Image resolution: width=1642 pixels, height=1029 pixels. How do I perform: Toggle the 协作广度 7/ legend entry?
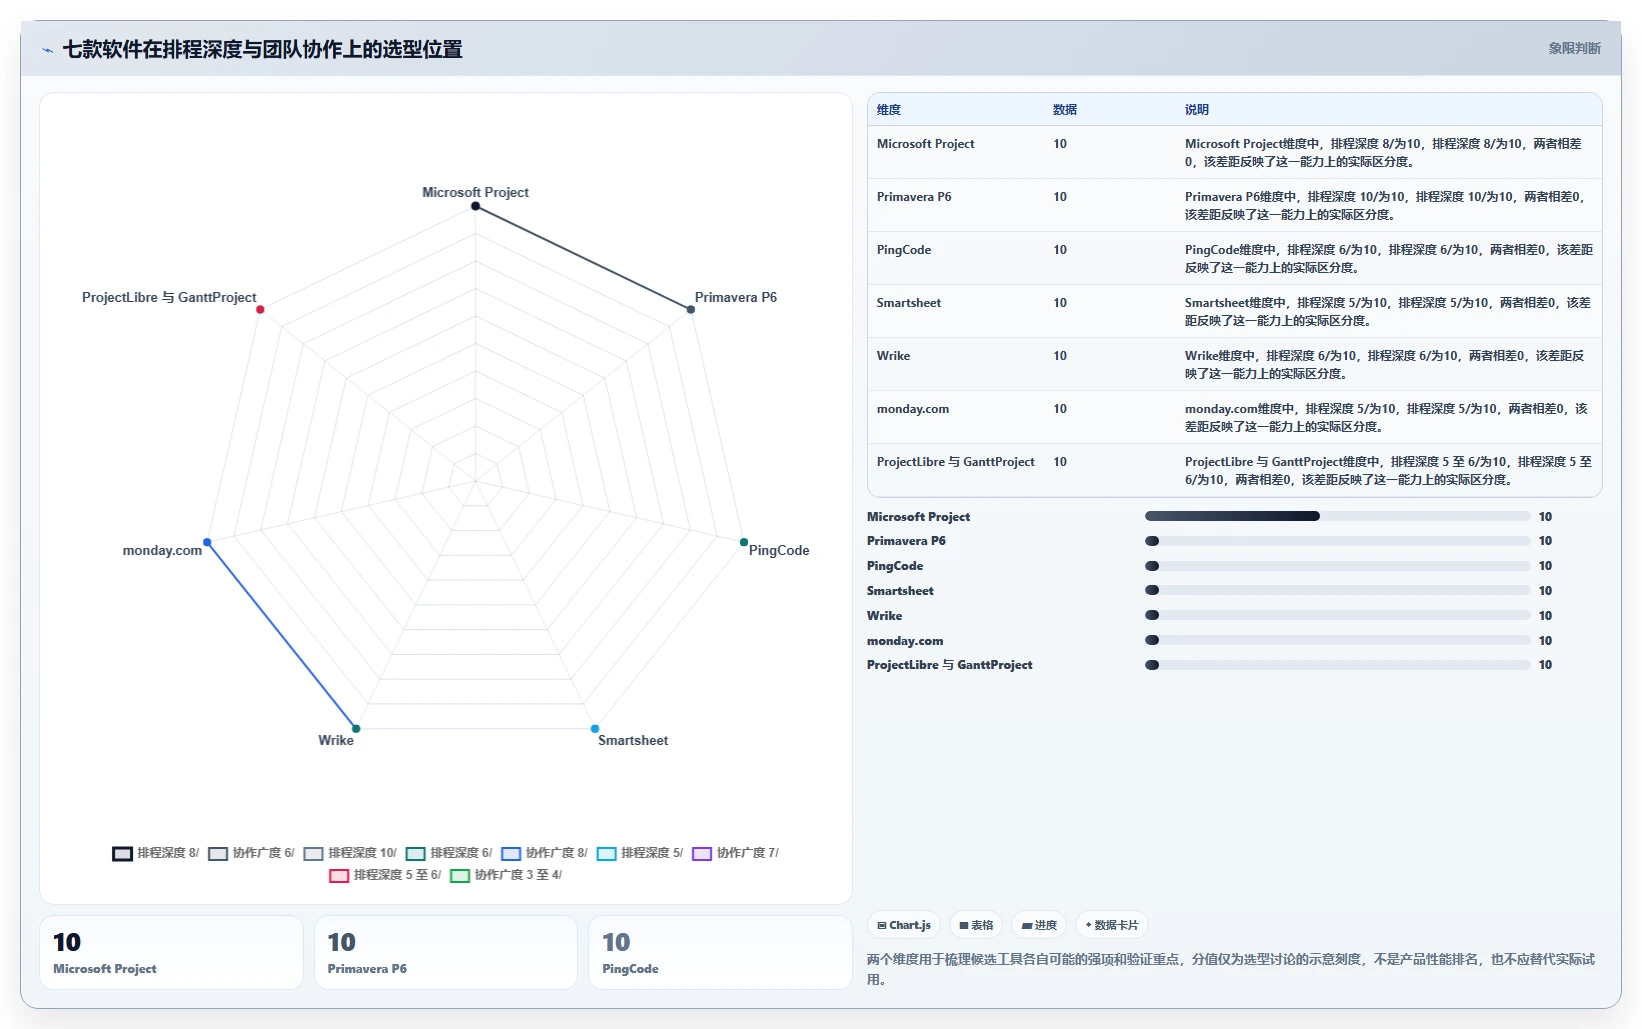pos(736,853)
